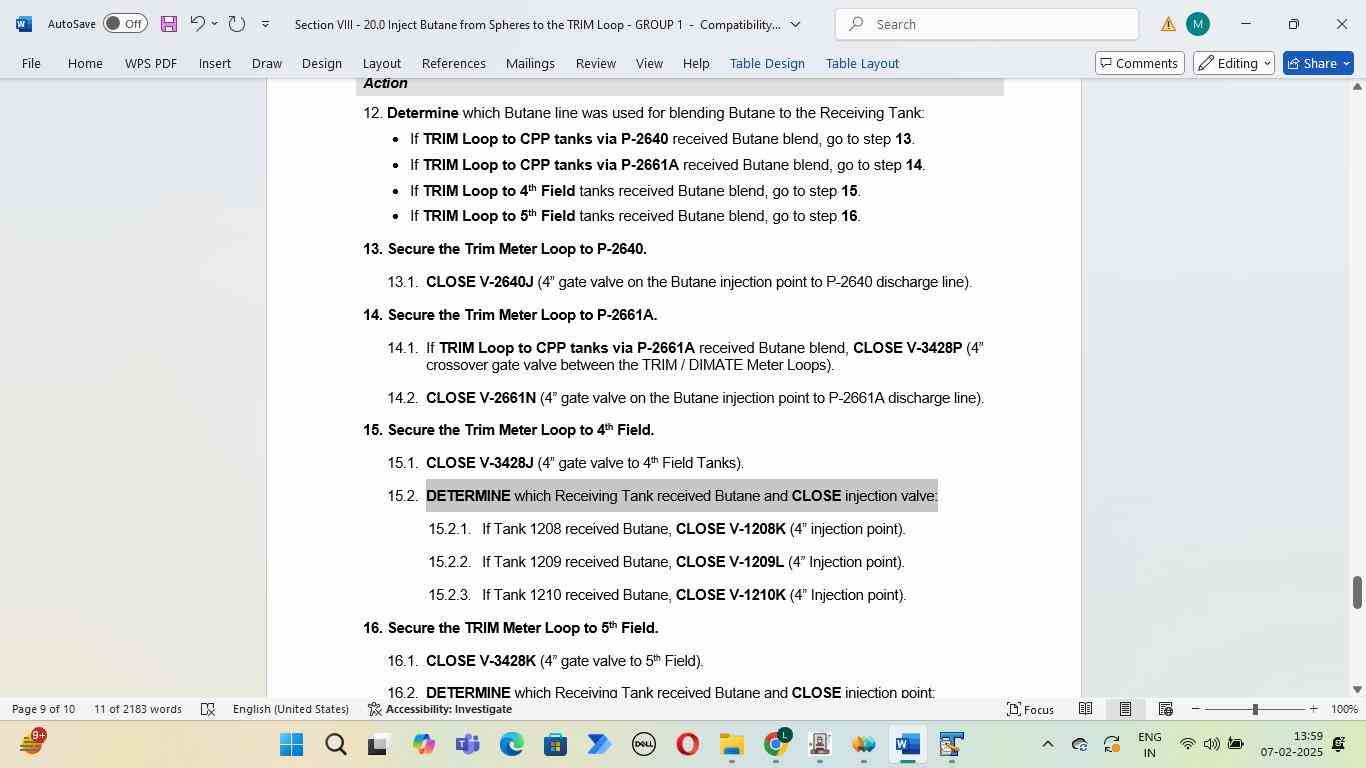The width and height of the screenshot is (1366, 768).
Task: Switch to the Home tab
Action: pyautogui.click(x=85, y=63)
